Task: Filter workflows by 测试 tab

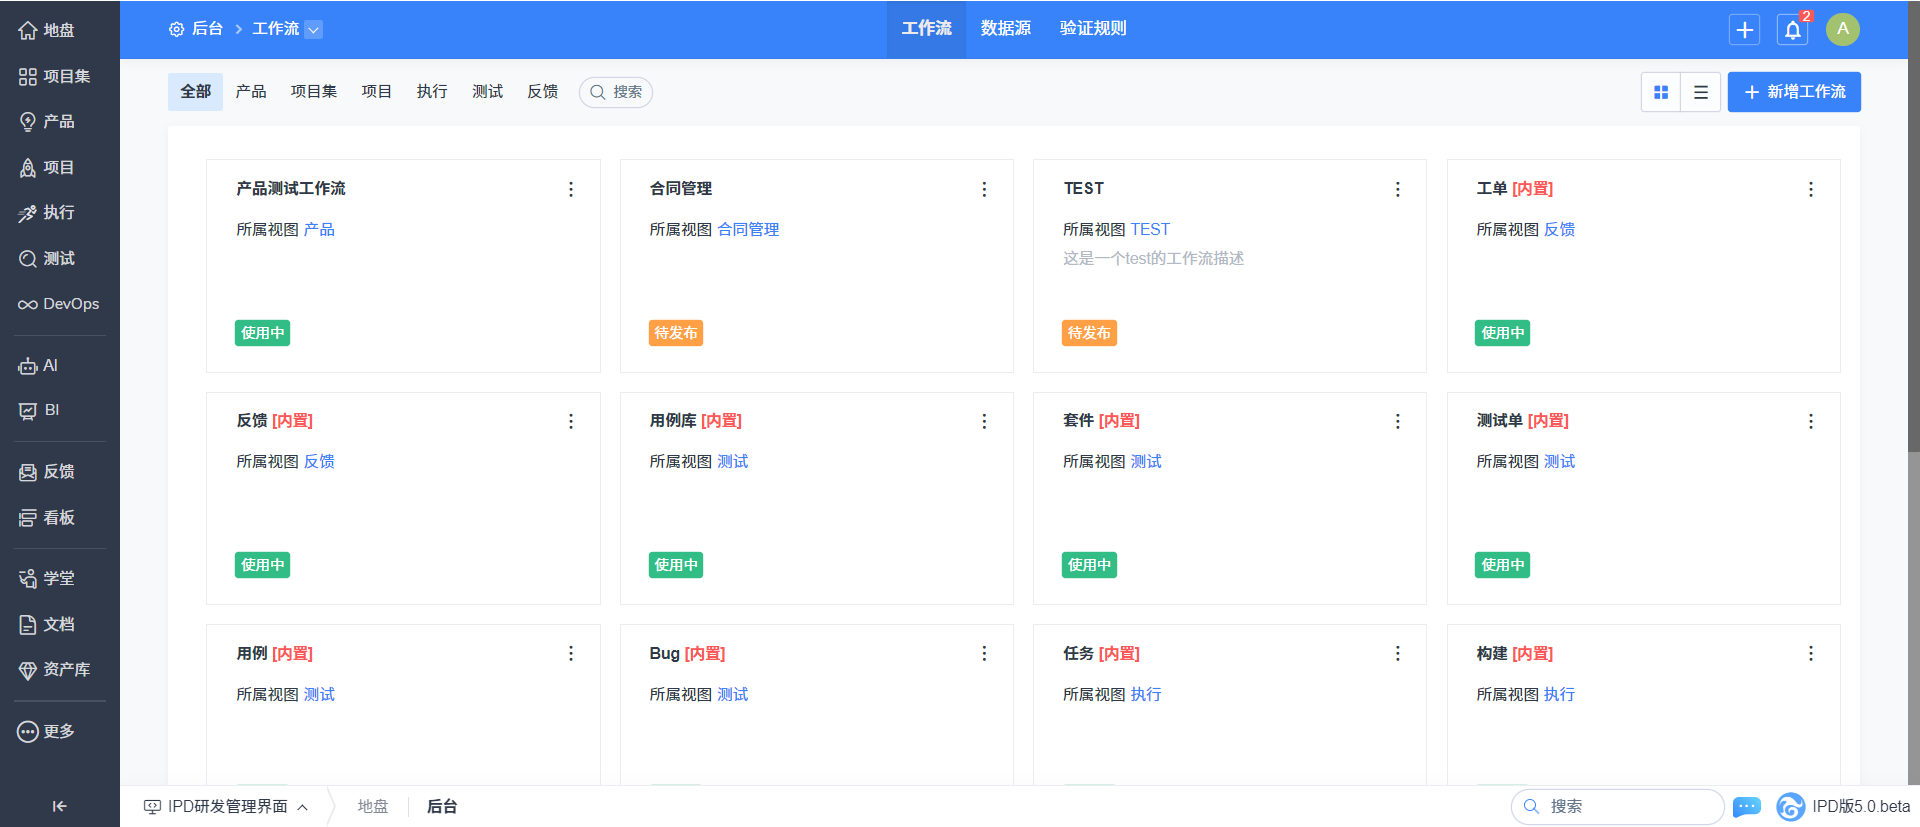Action: pyautogui.click(x=487, y=92)
